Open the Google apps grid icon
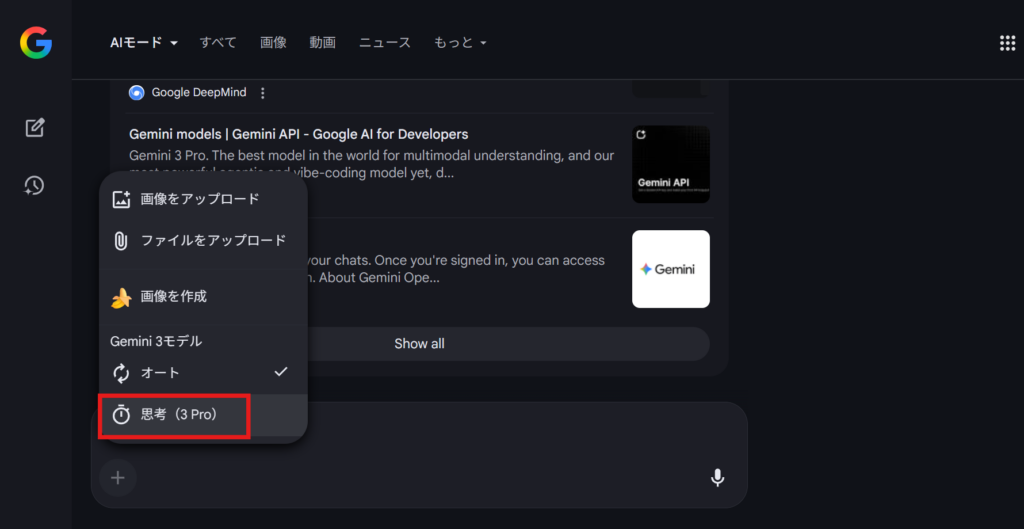 [1007, 43]
